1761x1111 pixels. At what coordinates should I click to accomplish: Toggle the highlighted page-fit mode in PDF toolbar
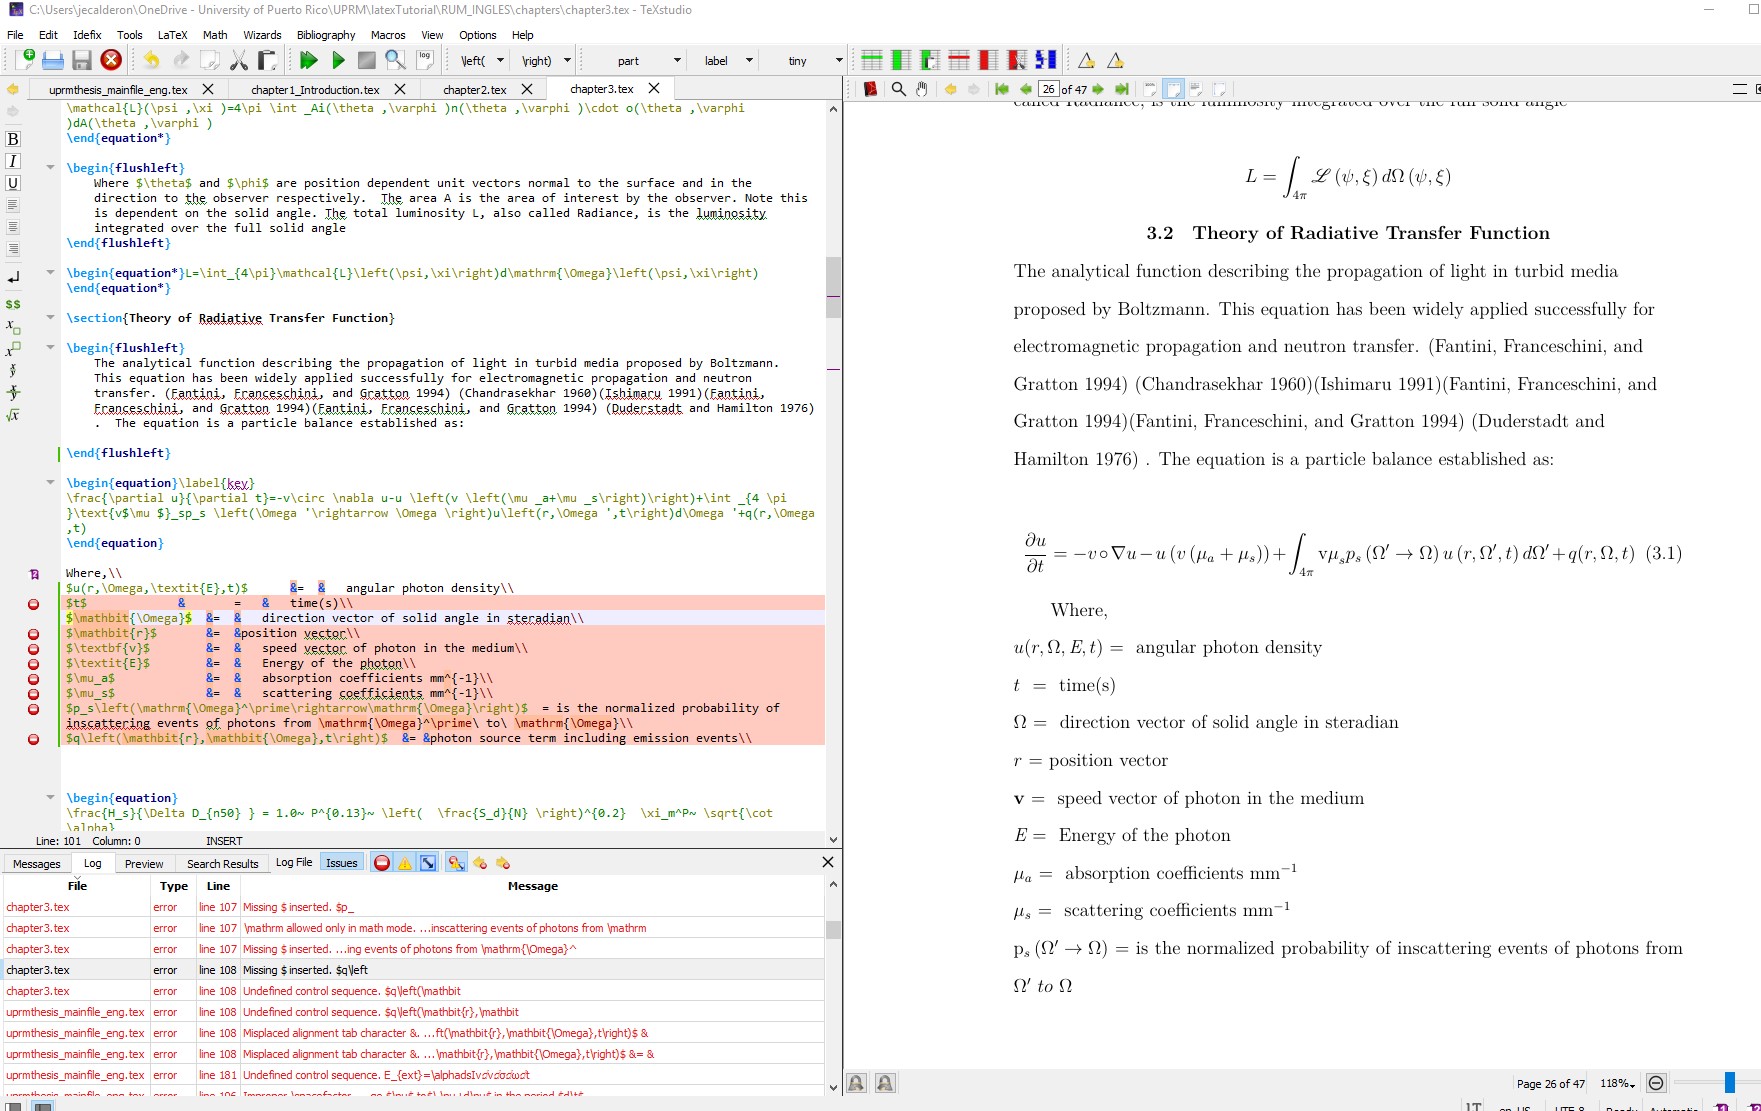[1173, 89]
